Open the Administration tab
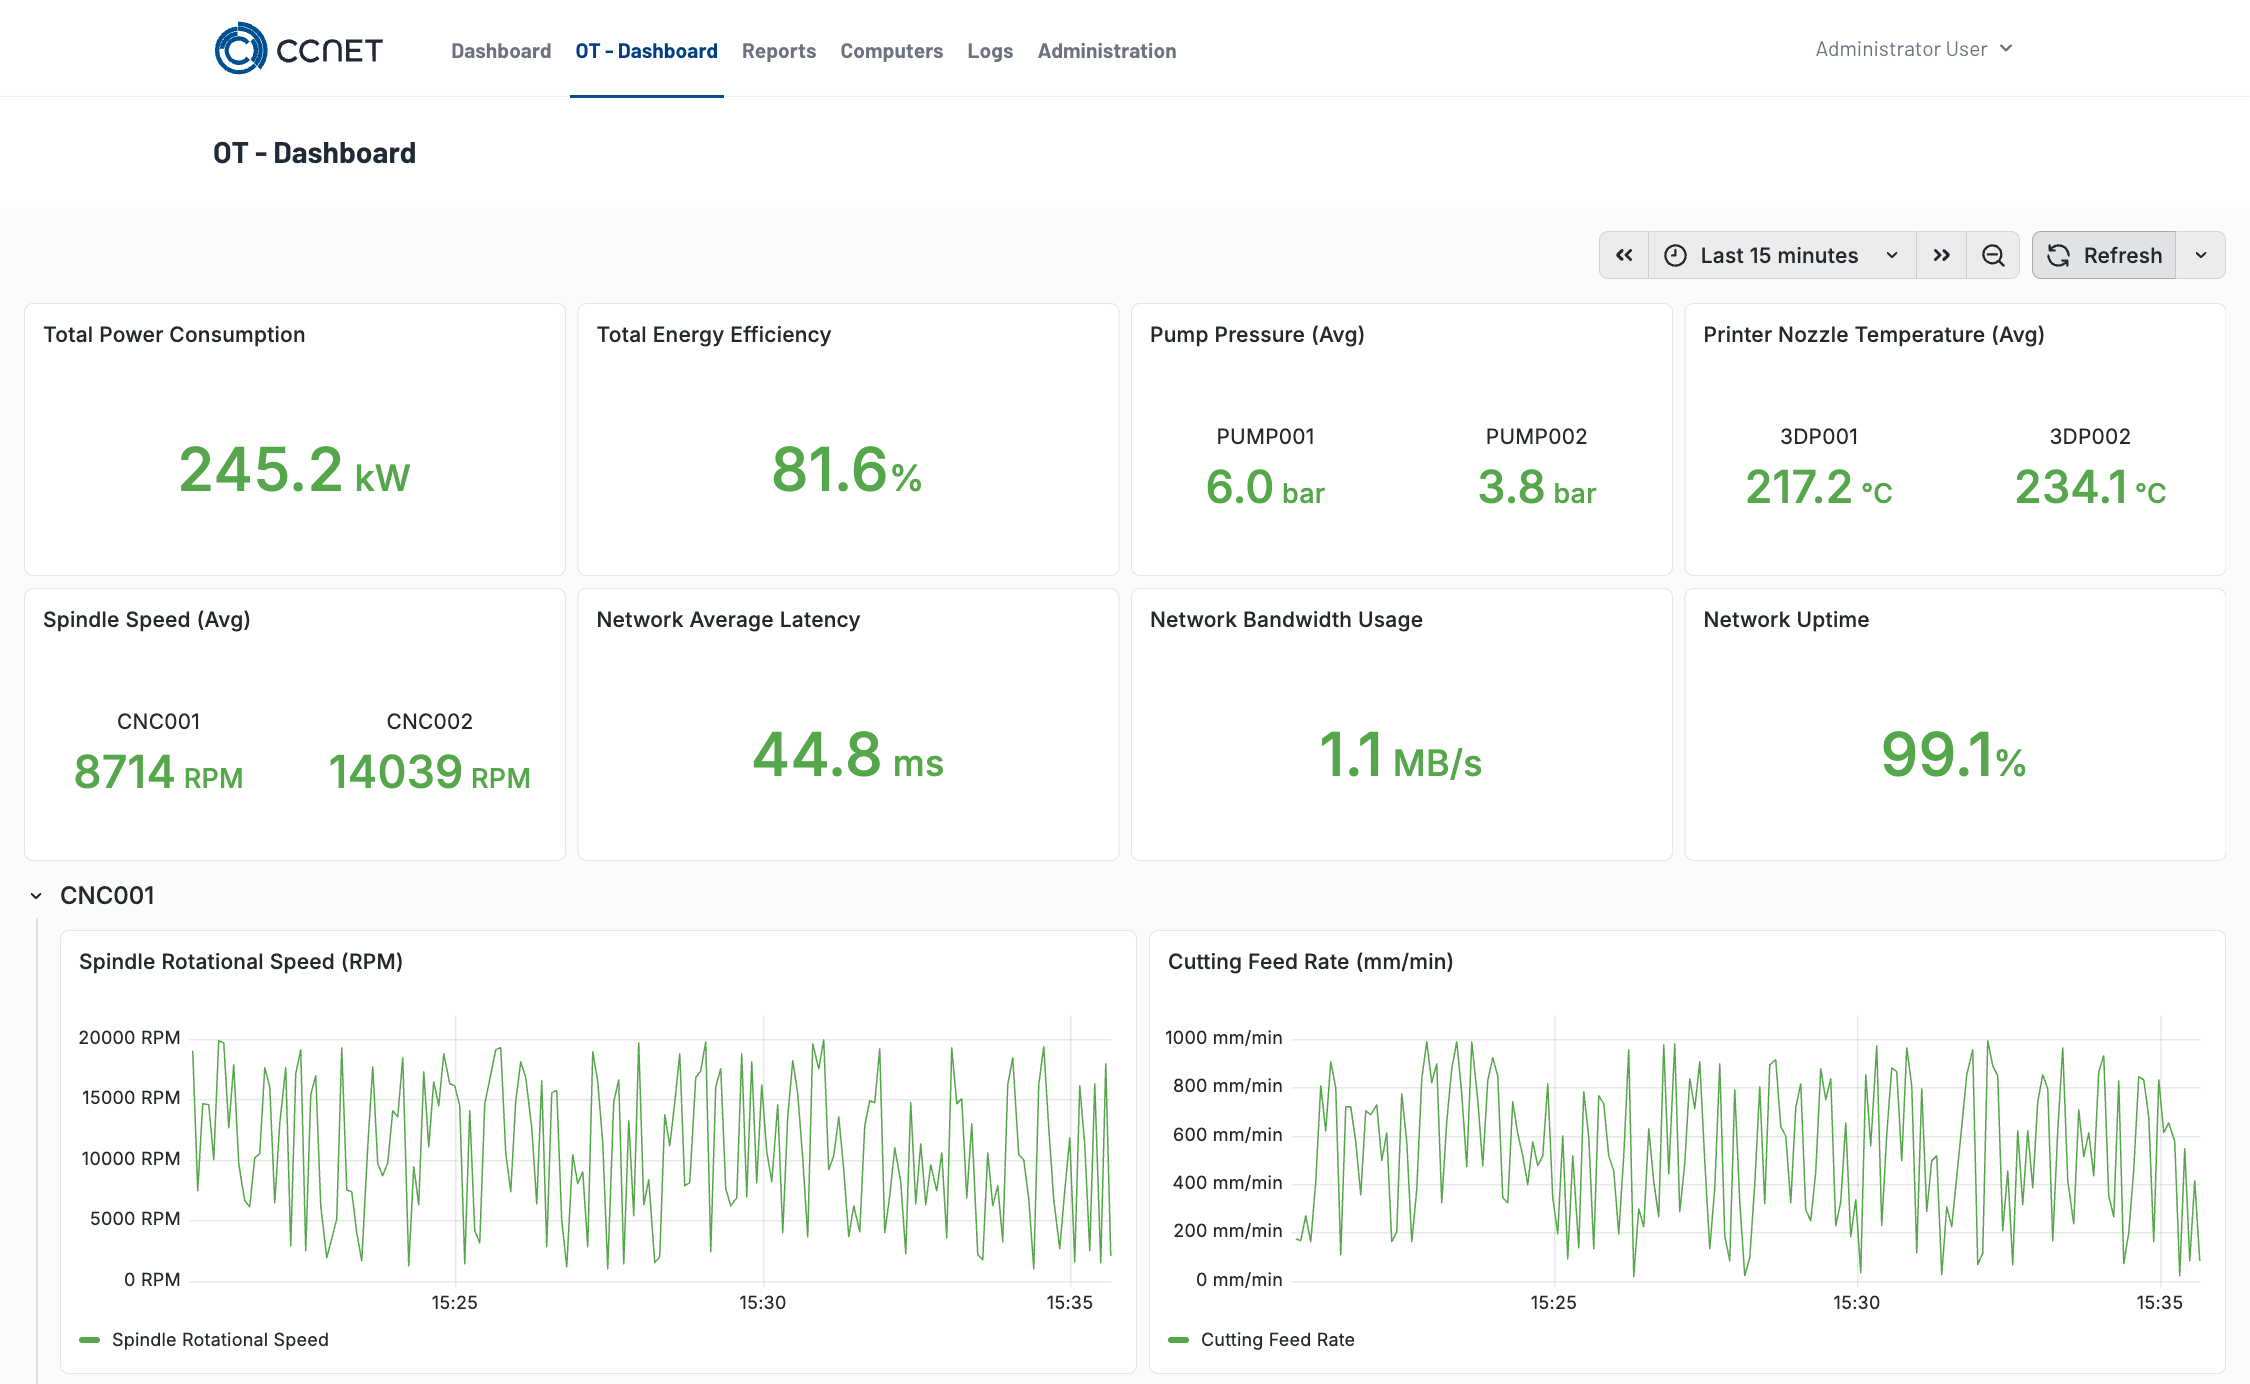This screenshot has height=1384, width=2250. click(x=1107, y=51)
